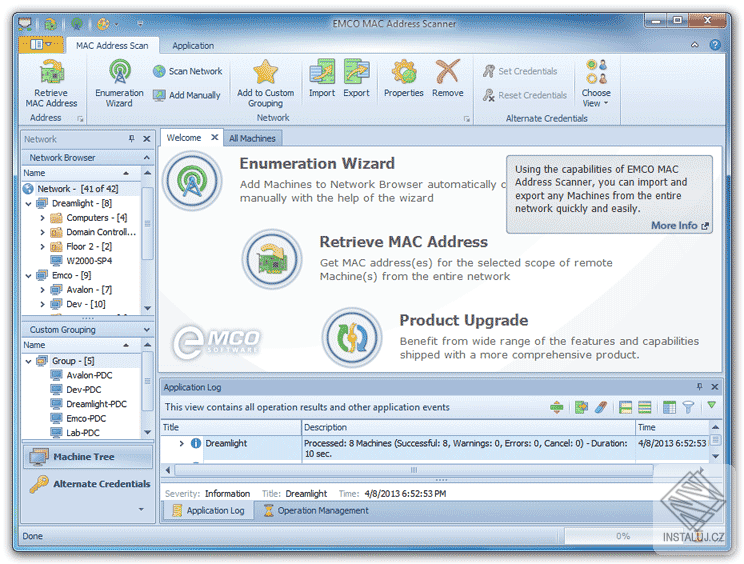The width and height of the screenshot is (744, 564).
Task: Launch the Enumeration Wizard from ribbon
Action: click(x=119, y=84)
